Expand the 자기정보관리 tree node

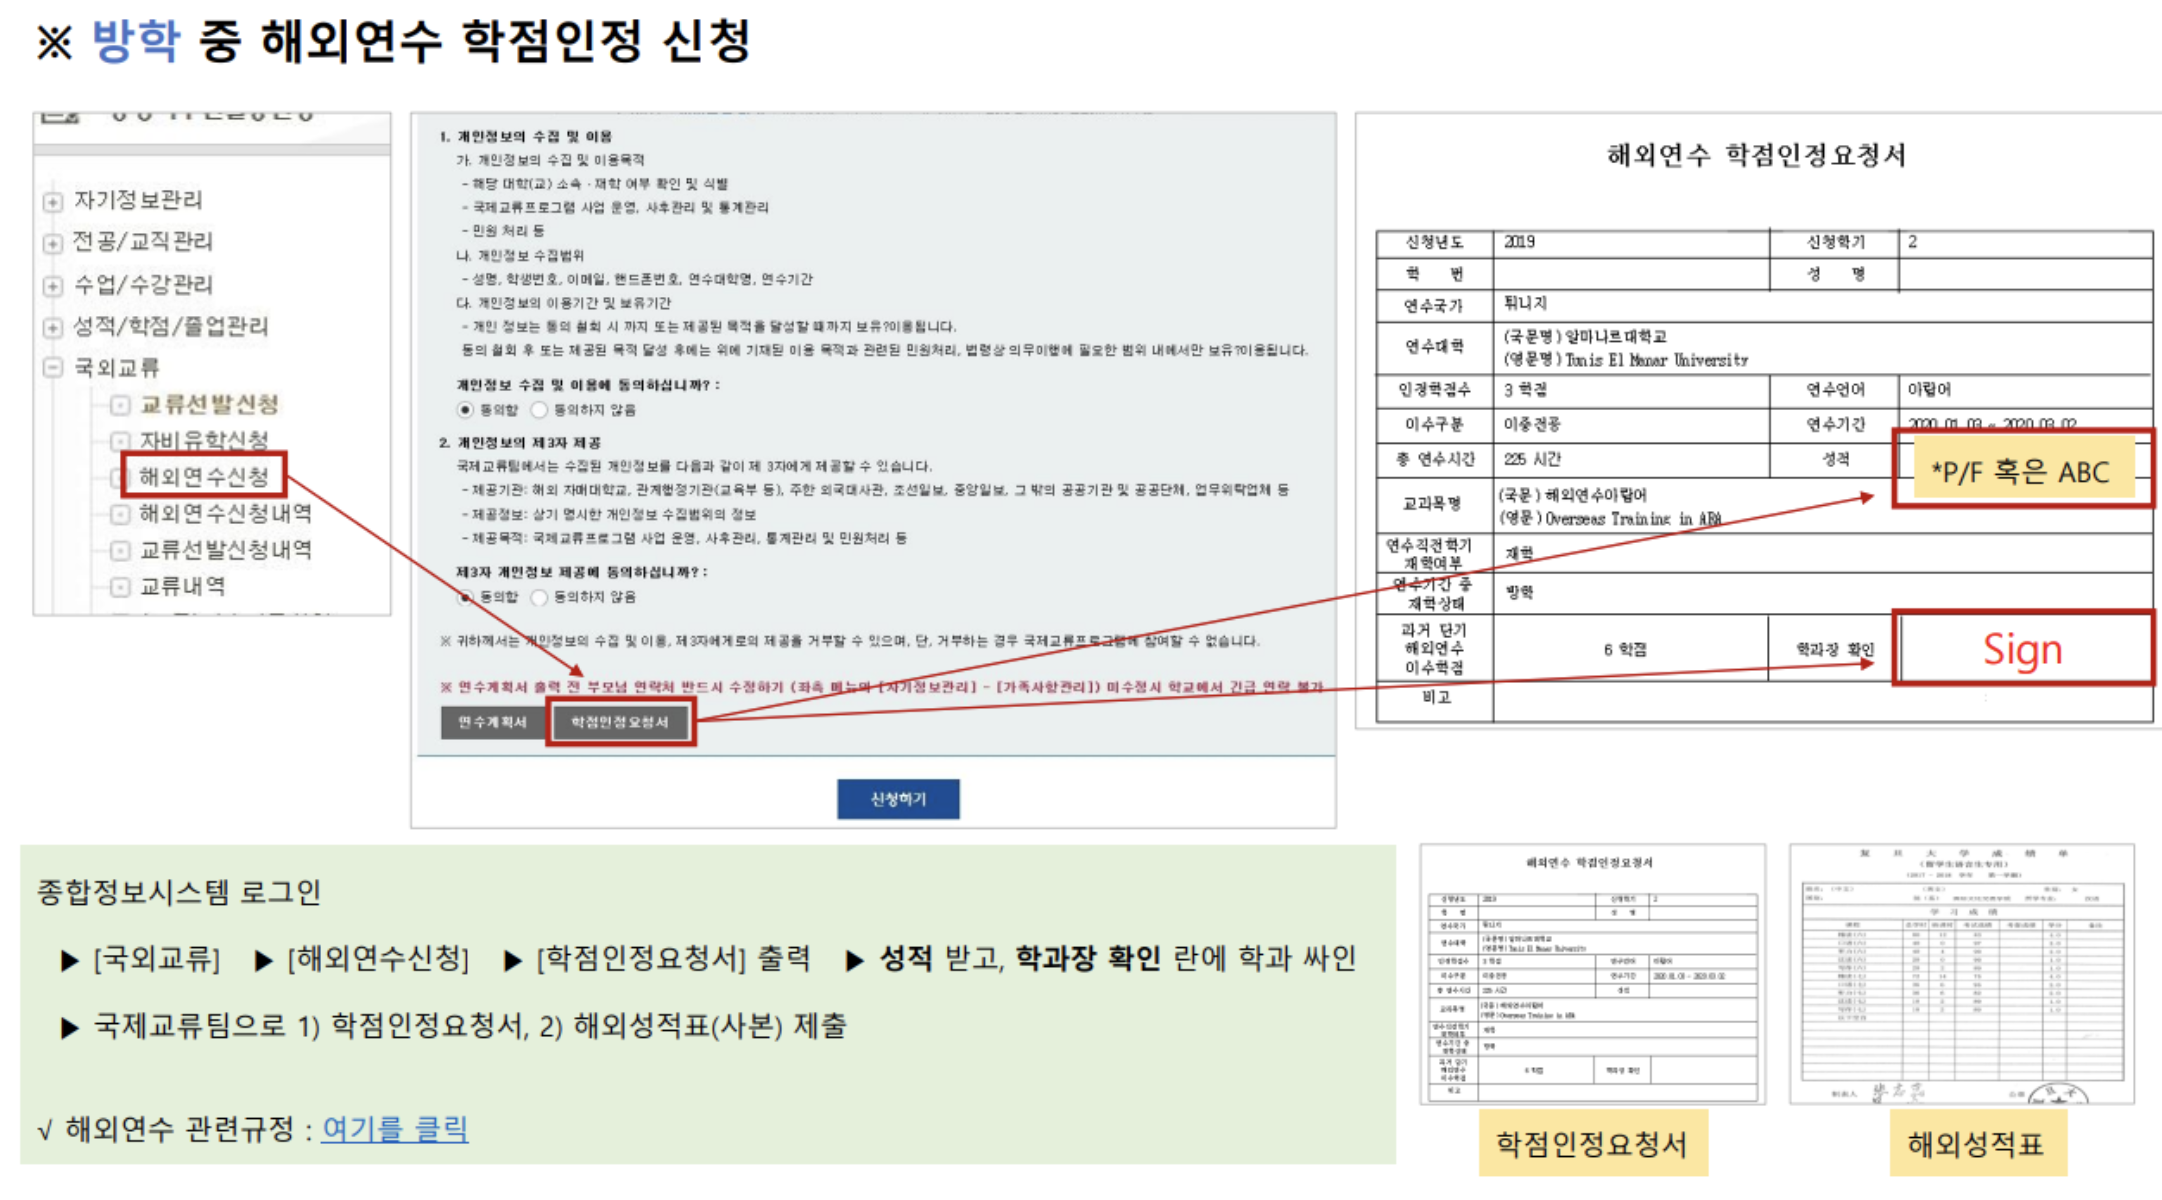tap(52, 202)
